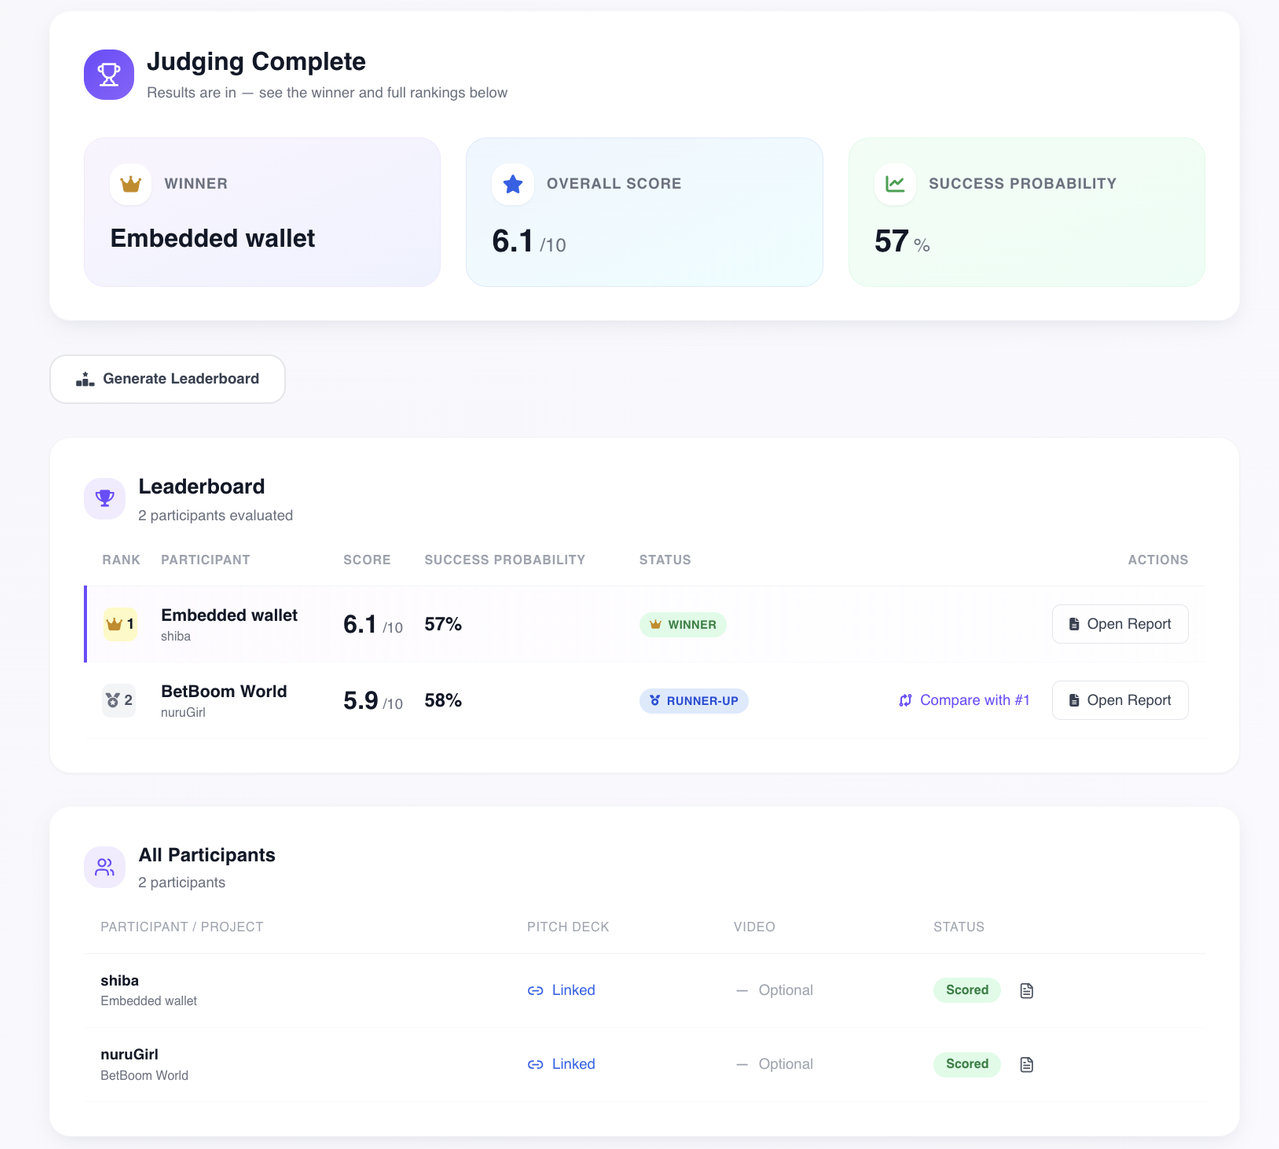Click the Optional video text for nuruGirl

(785, 1064)
